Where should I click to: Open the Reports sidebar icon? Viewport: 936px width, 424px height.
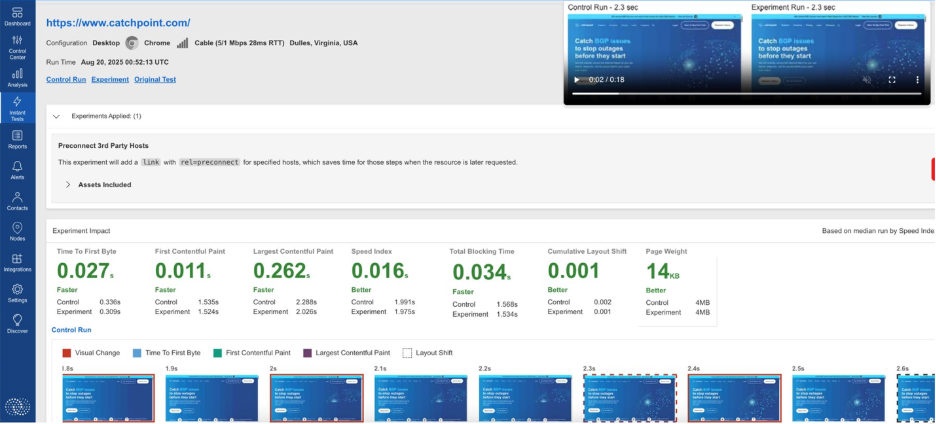tap(17, 136)
